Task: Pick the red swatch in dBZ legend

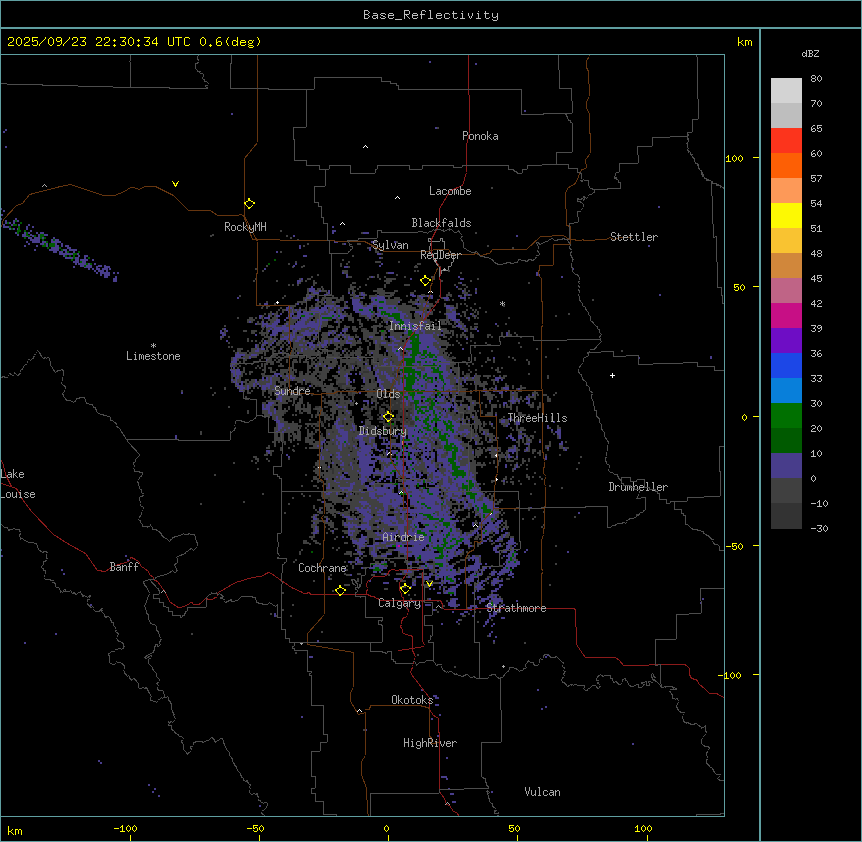Action: tap(786, 140)
